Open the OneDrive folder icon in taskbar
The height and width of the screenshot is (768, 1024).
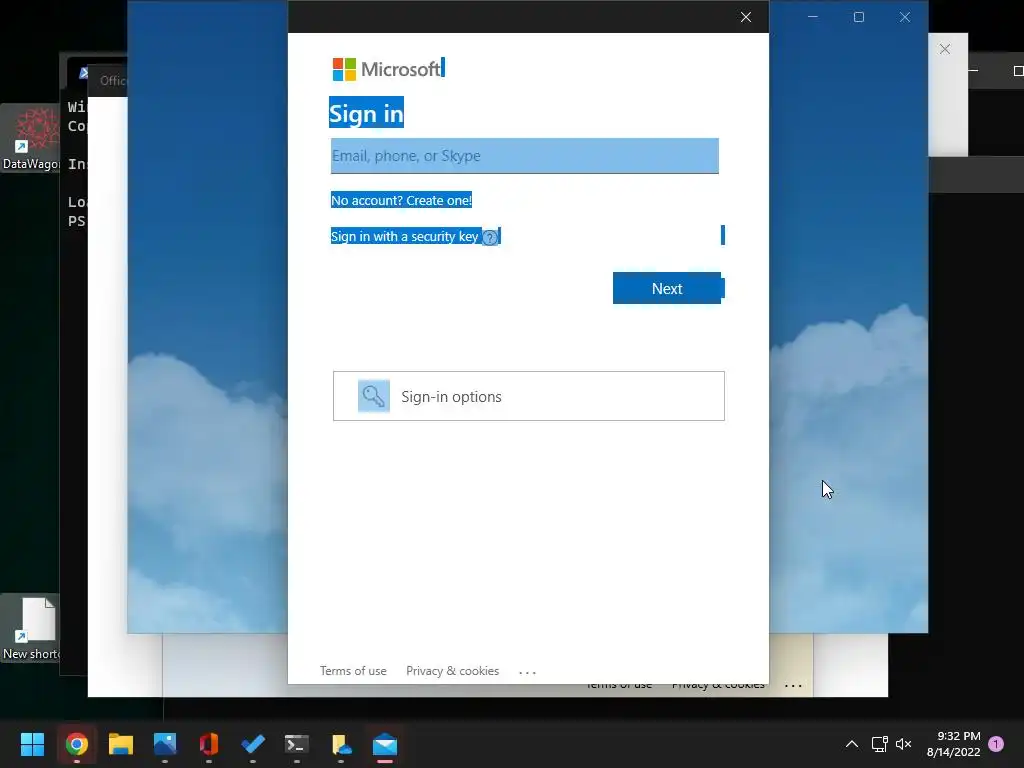click(341, 744)
